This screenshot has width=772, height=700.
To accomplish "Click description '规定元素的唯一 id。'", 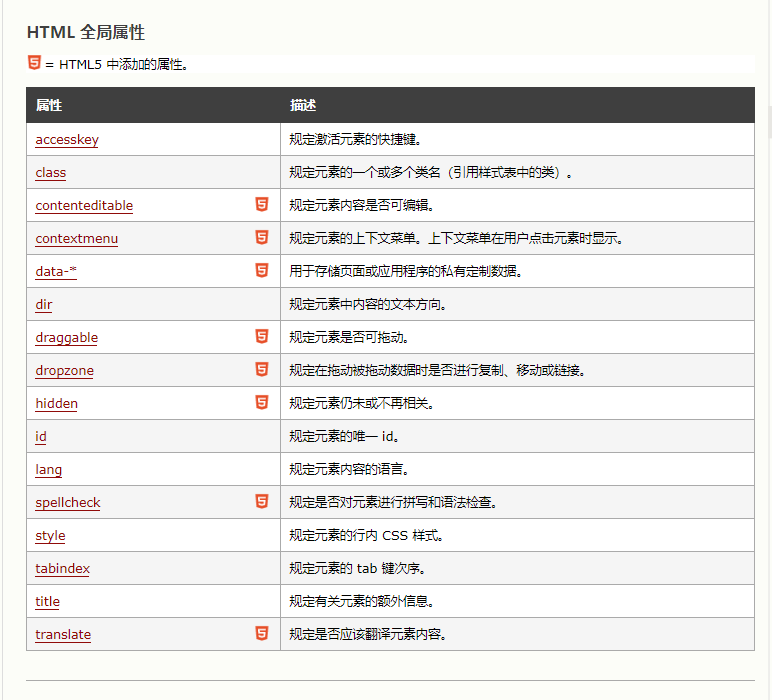I will (345, 437).
